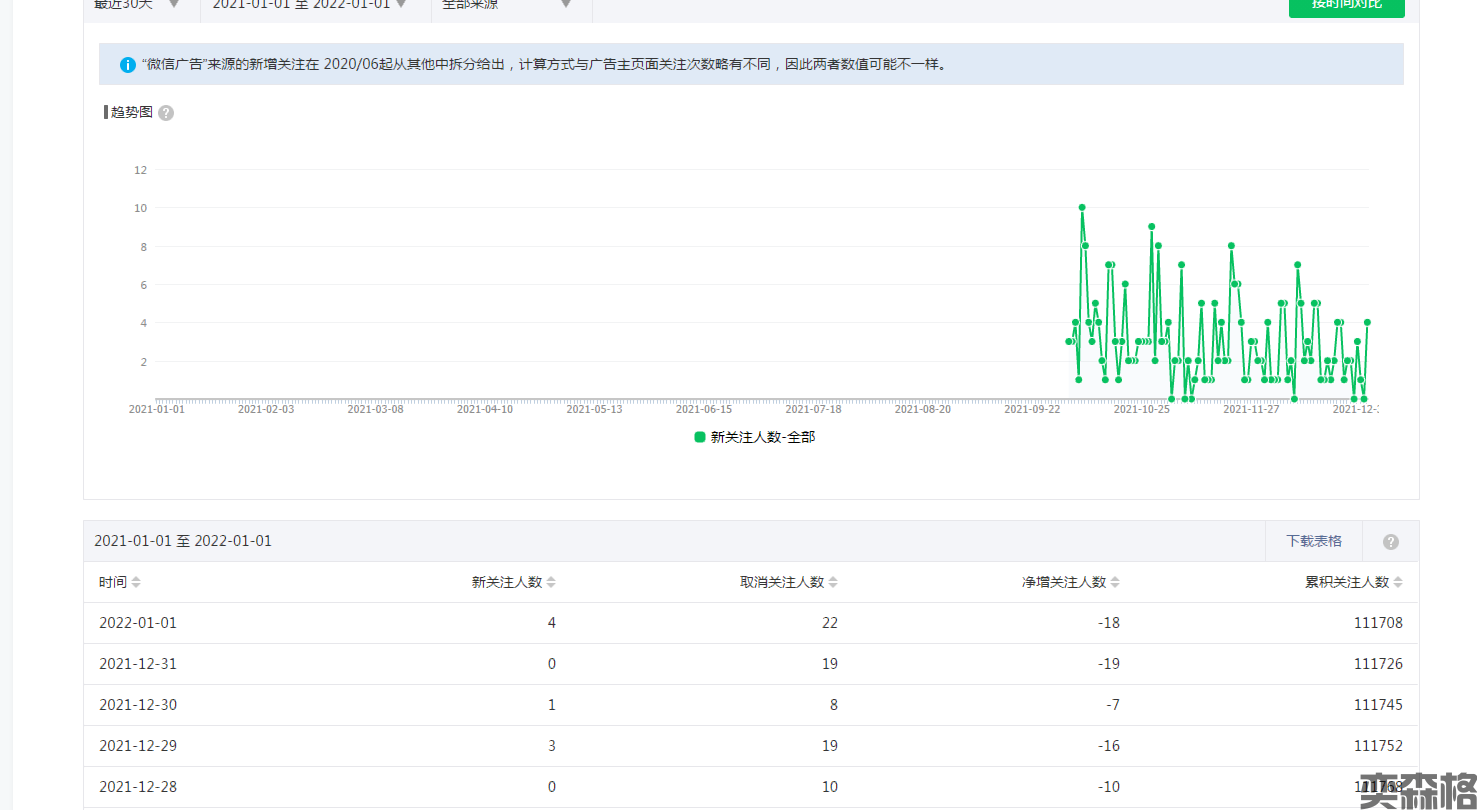Click the green 按时间对比 button
Image resolution: width=1477 pixels, height=810 pixels.
pyautogui.click(x=1346, y=6)
